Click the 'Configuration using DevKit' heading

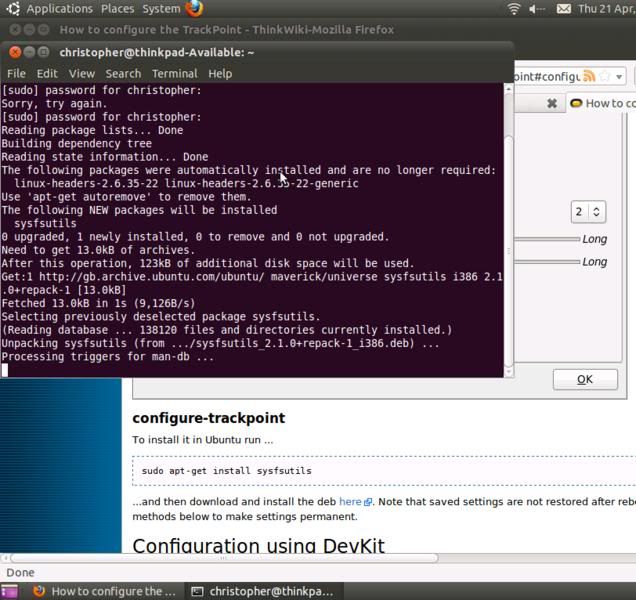point(258,545)
